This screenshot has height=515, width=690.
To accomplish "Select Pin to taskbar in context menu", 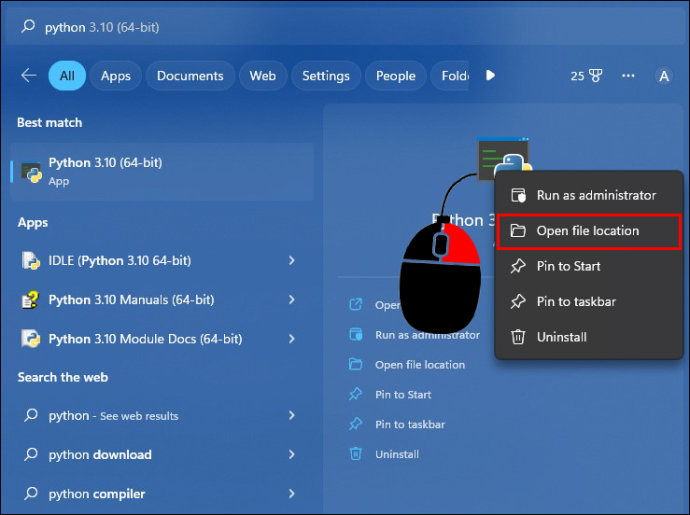I will click(x=589, y=302).
